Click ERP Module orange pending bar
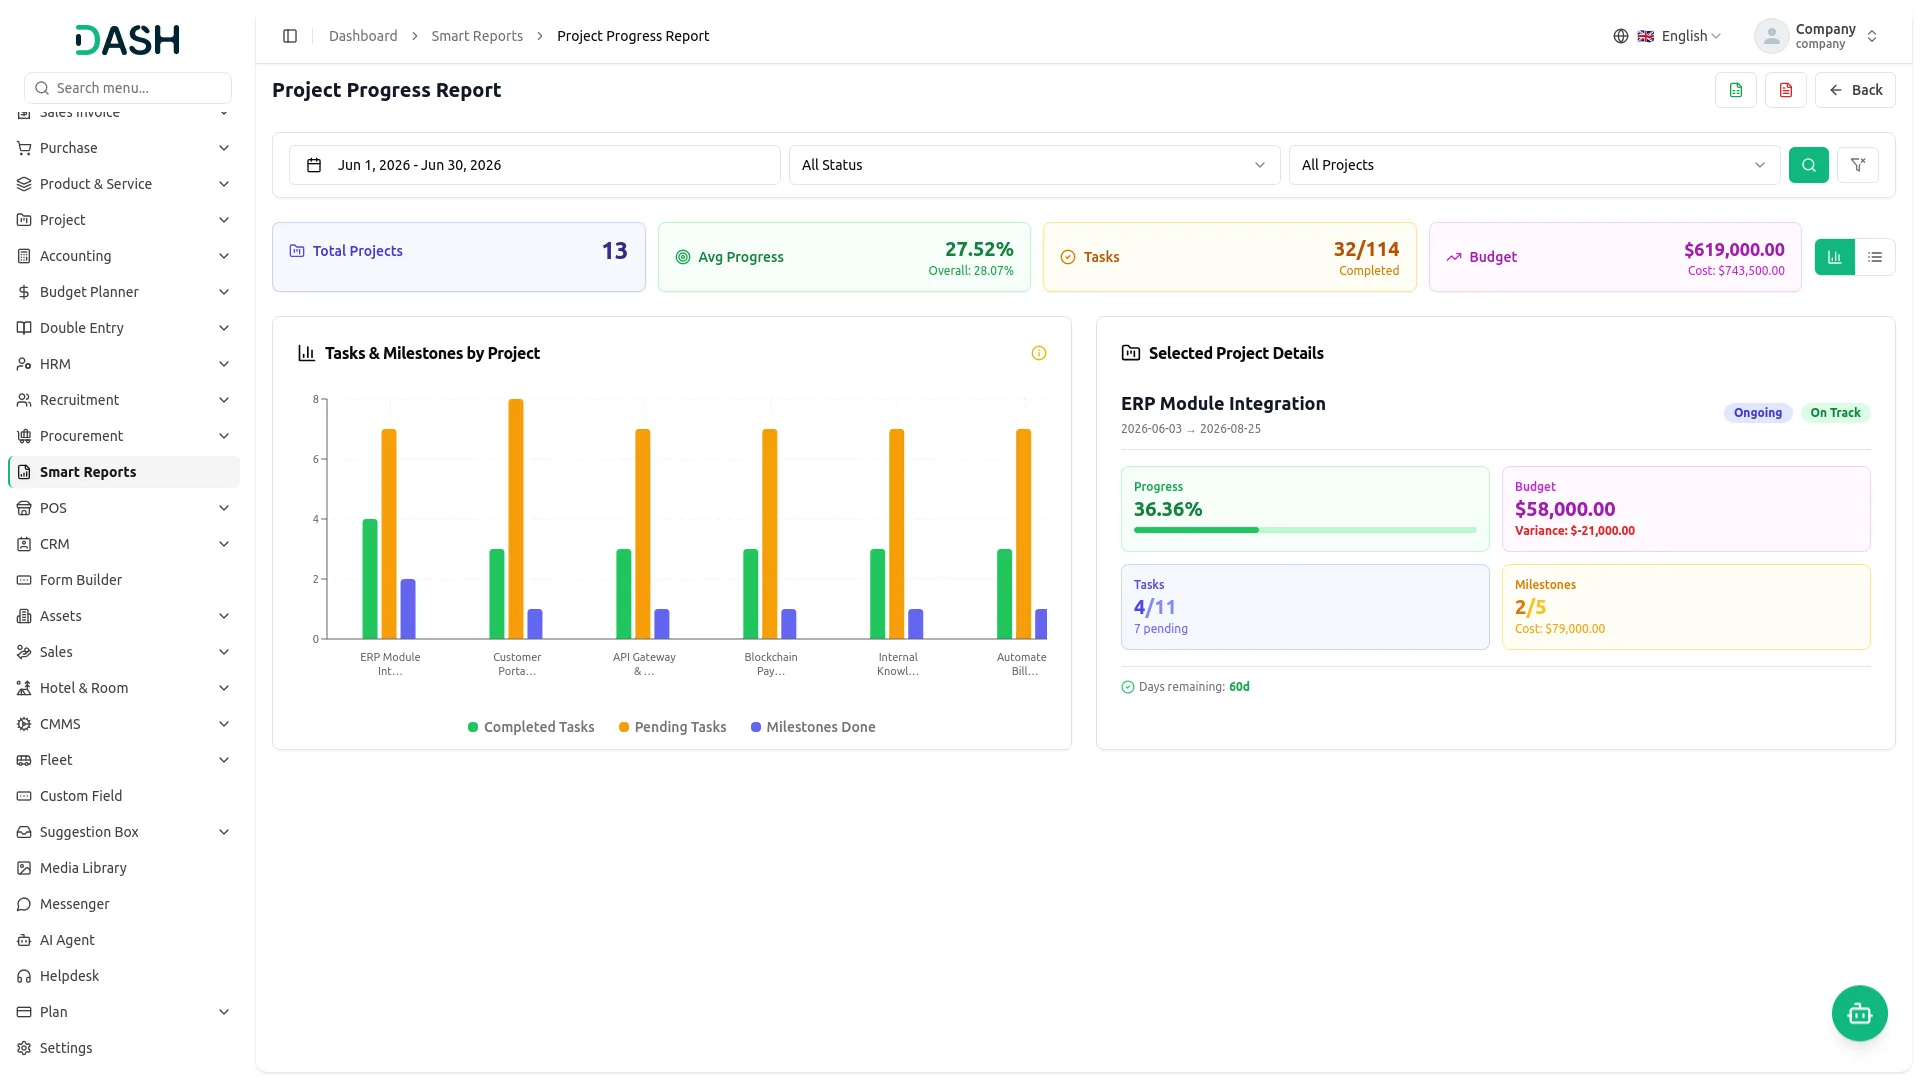Screen dimensions: 1920x1080 pos(389,534)
